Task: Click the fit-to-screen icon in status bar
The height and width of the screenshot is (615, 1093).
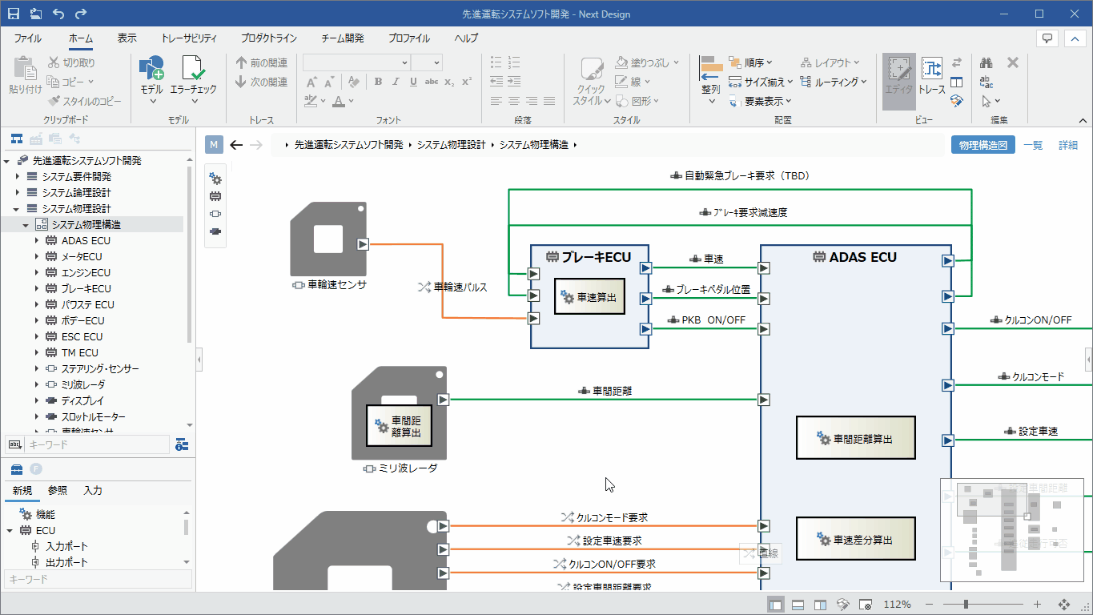Action: click(1064, 605)
